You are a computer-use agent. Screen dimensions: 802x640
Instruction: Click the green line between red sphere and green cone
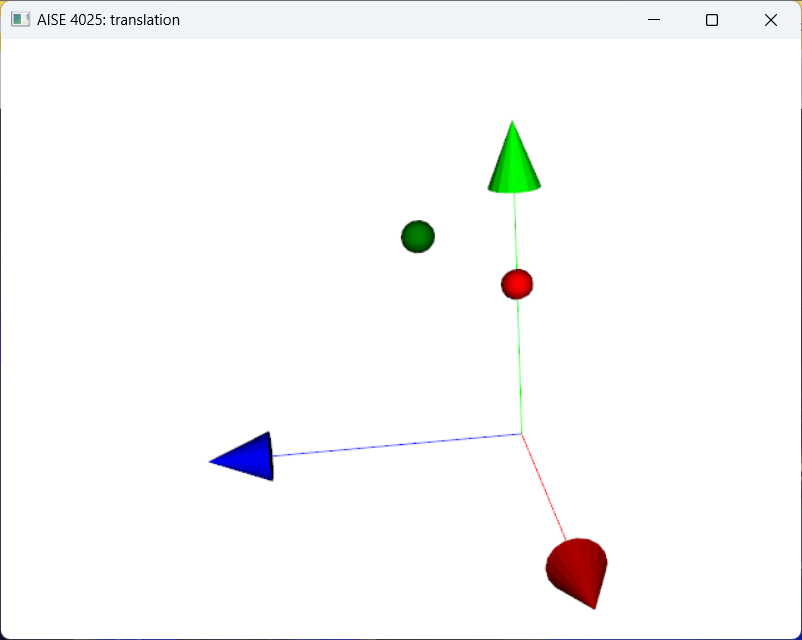point(516,230)
